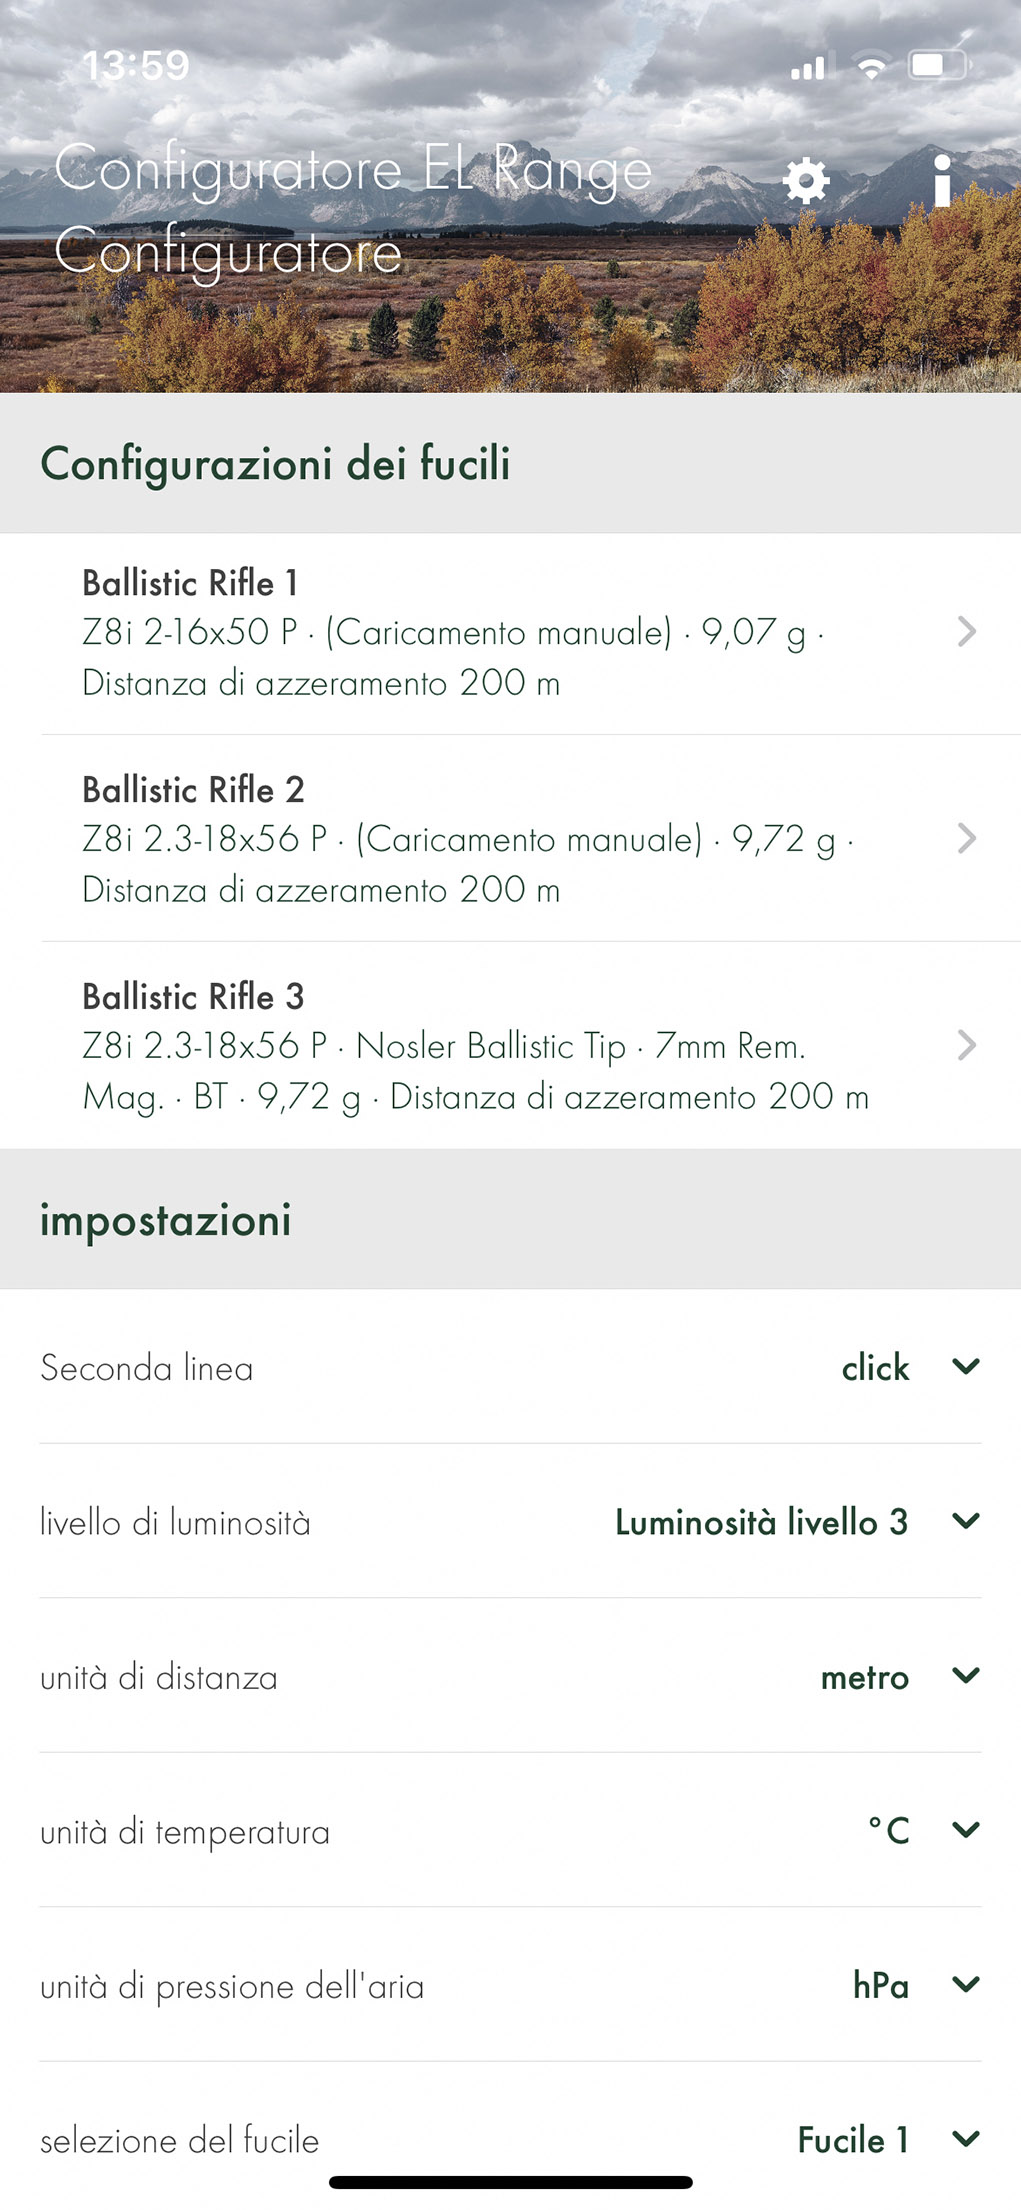Open Ballistic Rifle 1 chevron arrow
The height and width of the screenshot is (2210, 1021).
click(x=966, y=632)
